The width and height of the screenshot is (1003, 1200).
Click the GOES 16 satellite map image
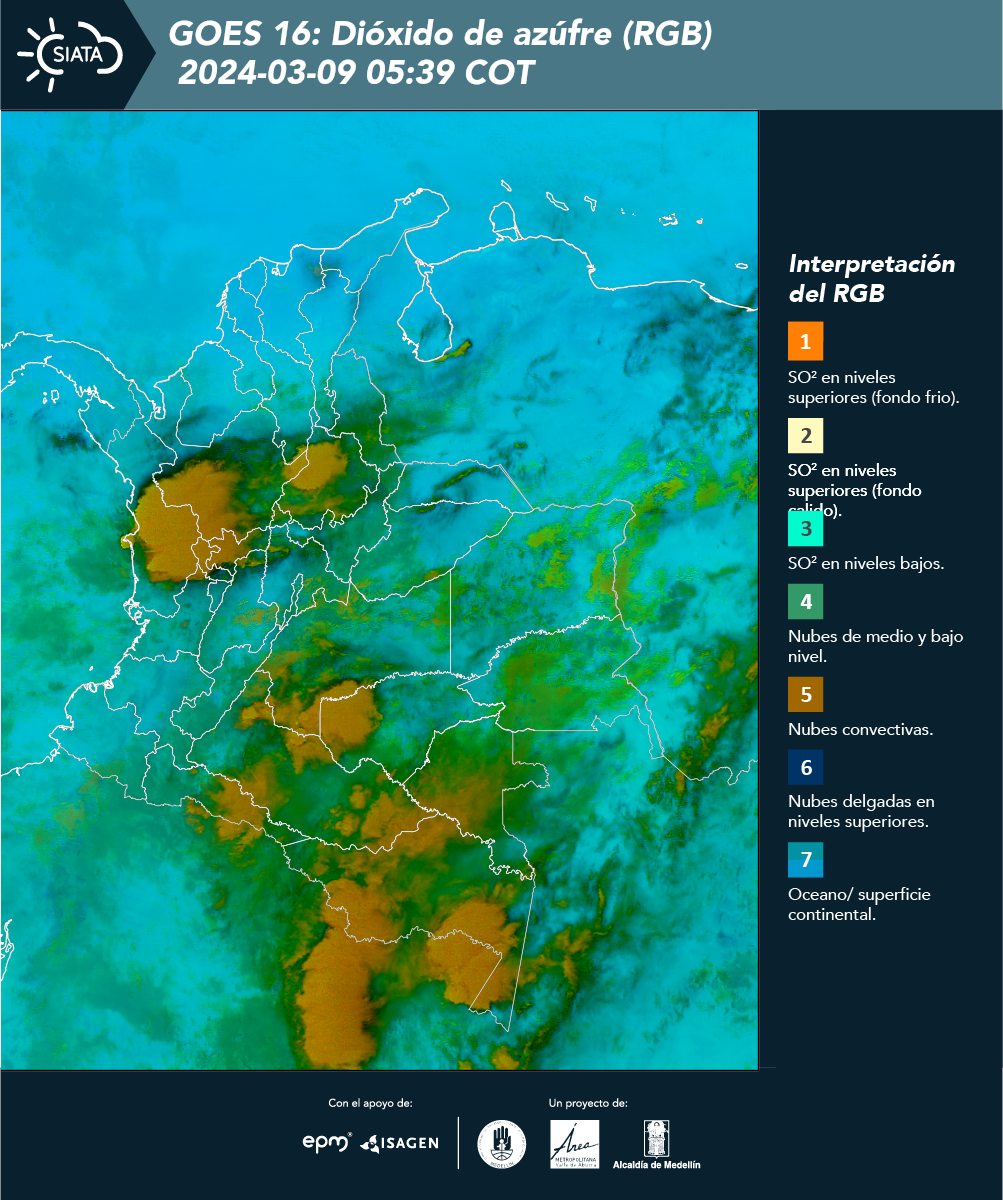(379, 590)
